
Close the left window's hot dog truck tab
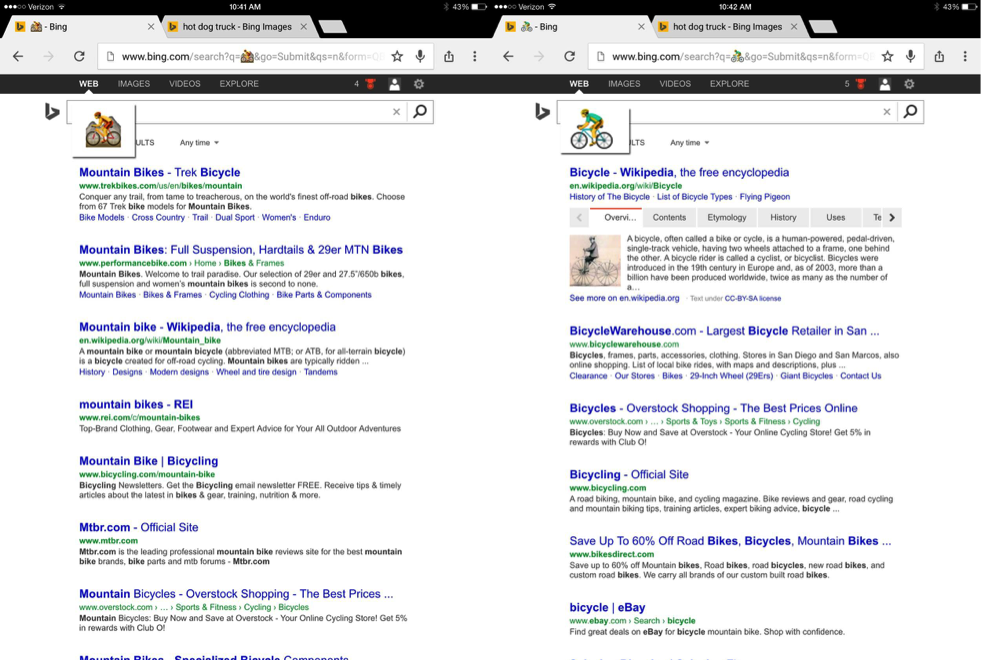click(x=303, y=27)
